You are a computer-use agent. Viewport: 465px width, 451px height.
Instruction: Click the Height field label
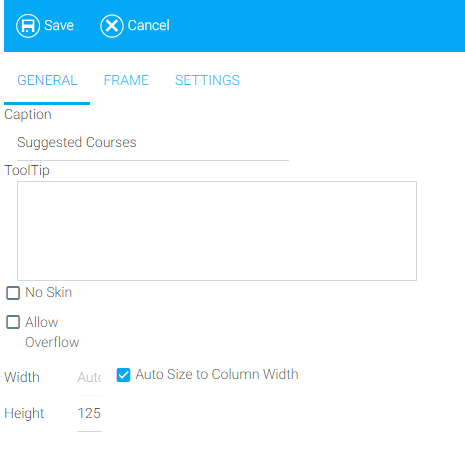pyautogui.click(x=24, y=414)
